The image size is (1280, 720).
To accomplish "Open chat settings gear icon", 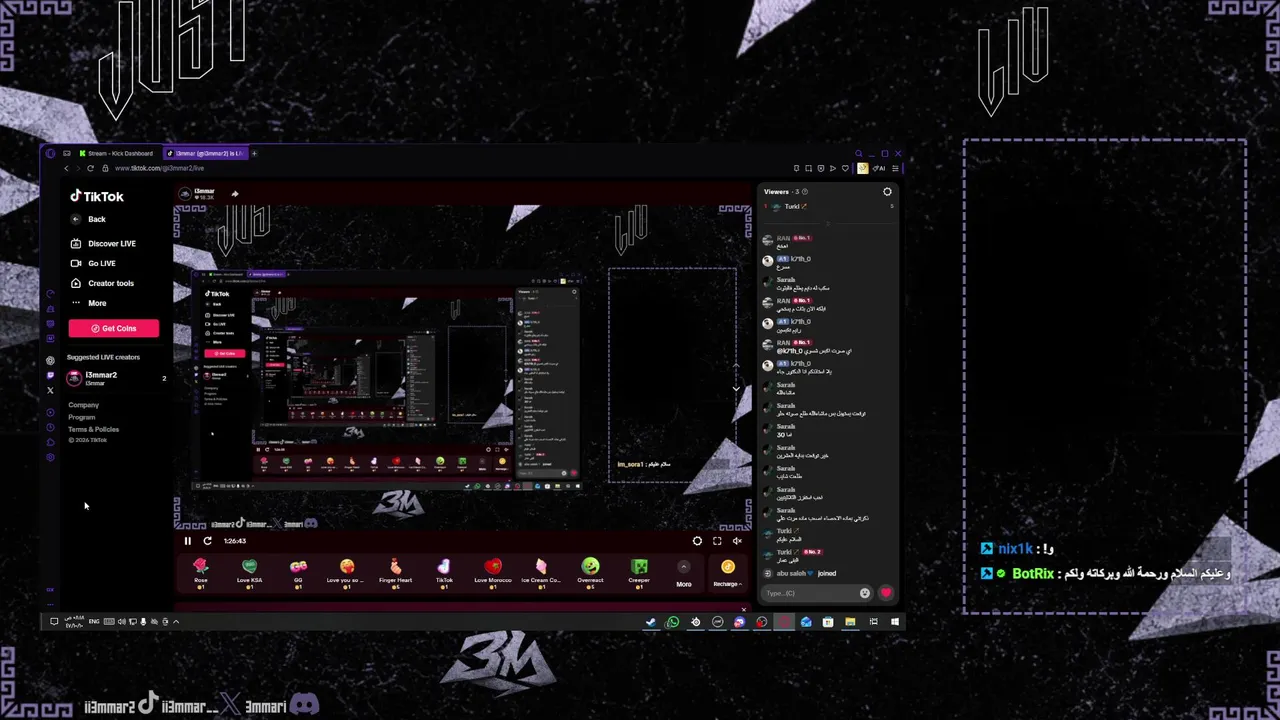I will (x=887, y=191).
